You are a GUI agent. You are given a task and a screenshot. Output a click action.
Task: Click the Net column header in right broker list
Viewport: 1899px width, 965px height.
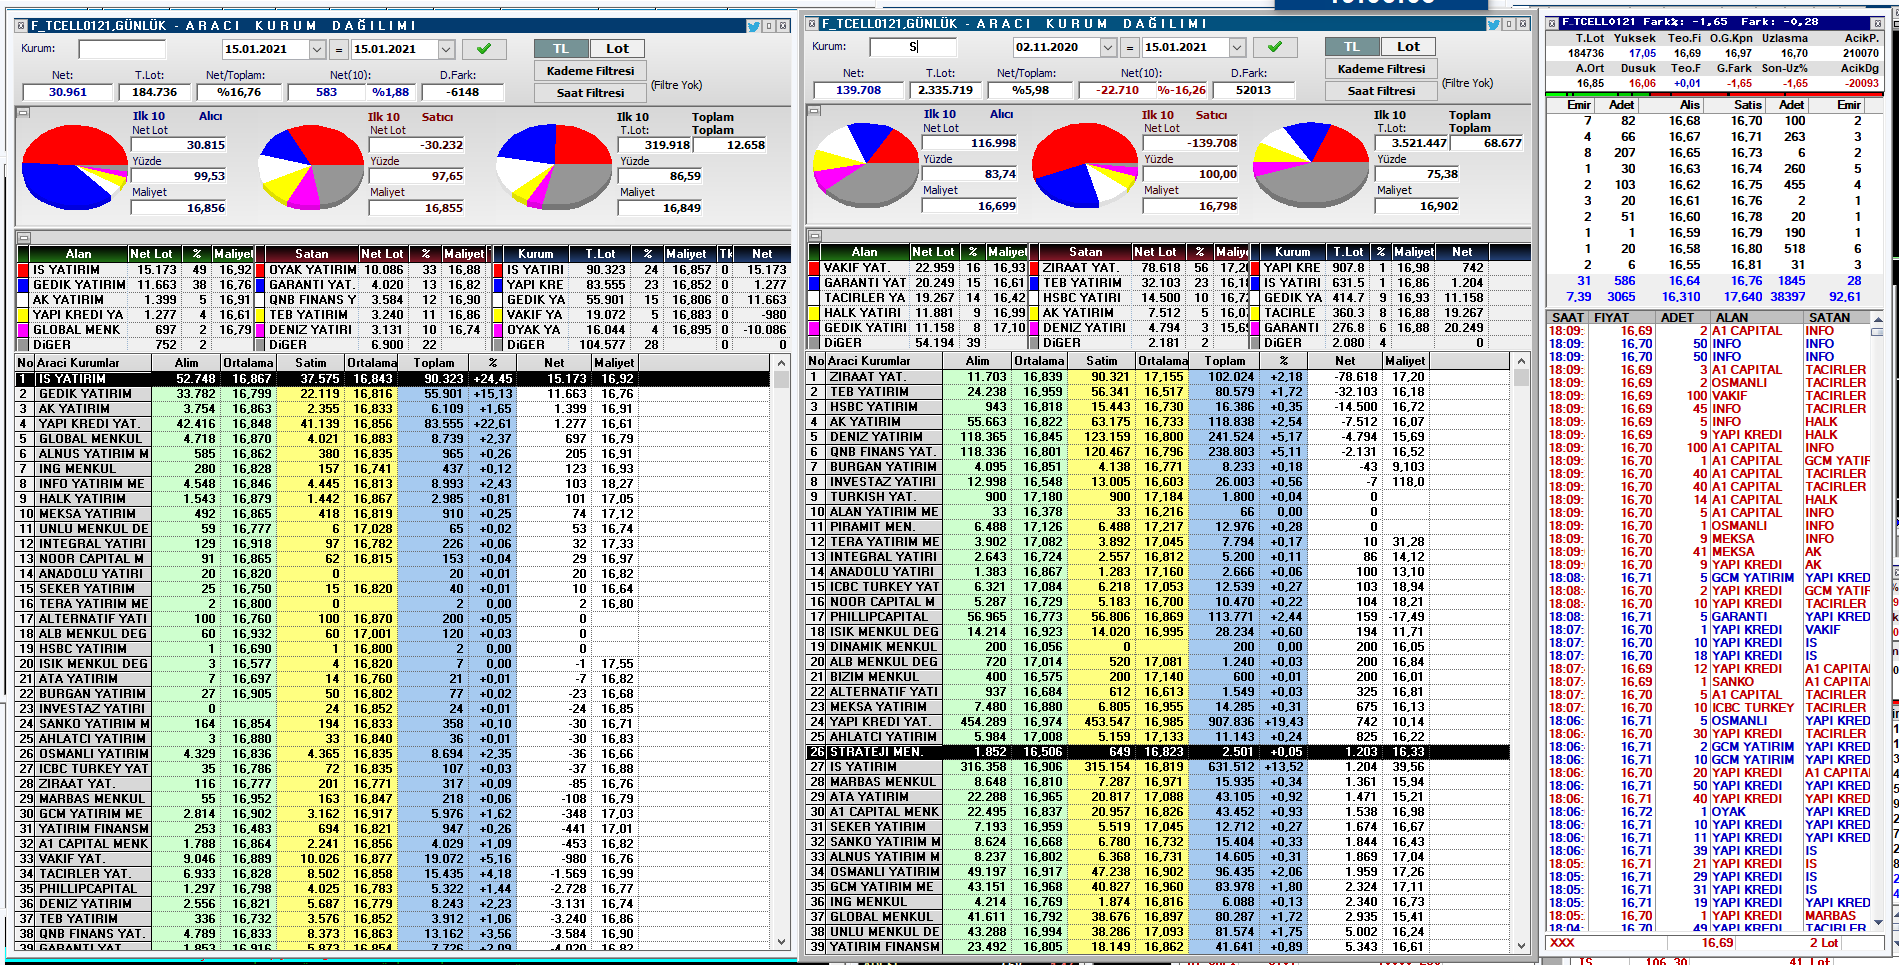click(1345, 361)
